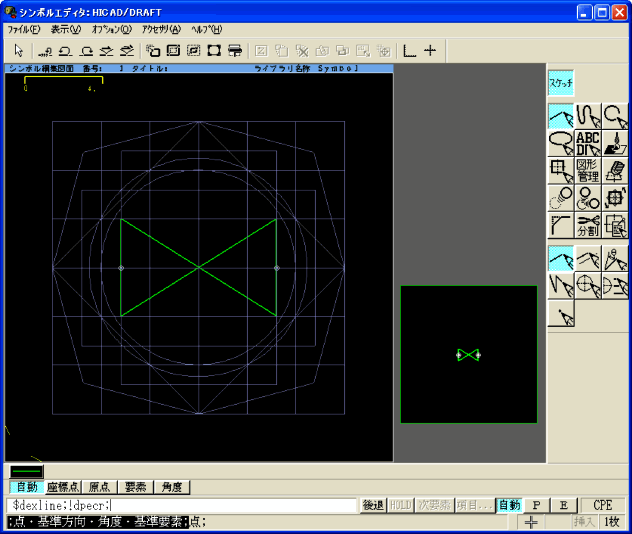This screenshot has width=632, height=534.
Task: Click the CPE button
Action: point(603,506)
